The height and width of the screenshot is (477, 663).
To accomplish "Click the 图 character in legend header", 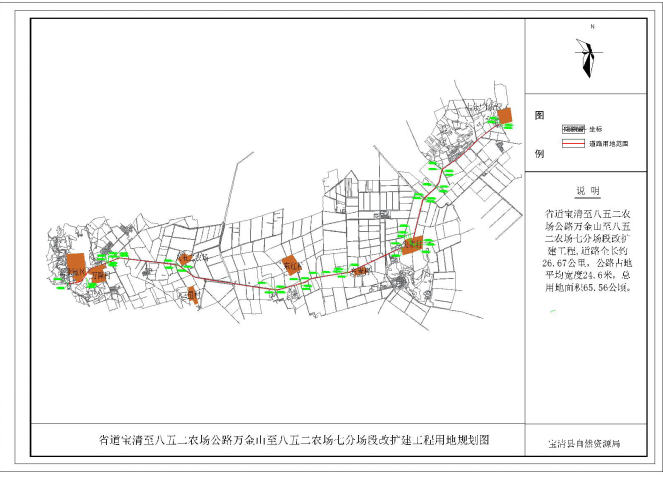I will (x=539, y=115).
